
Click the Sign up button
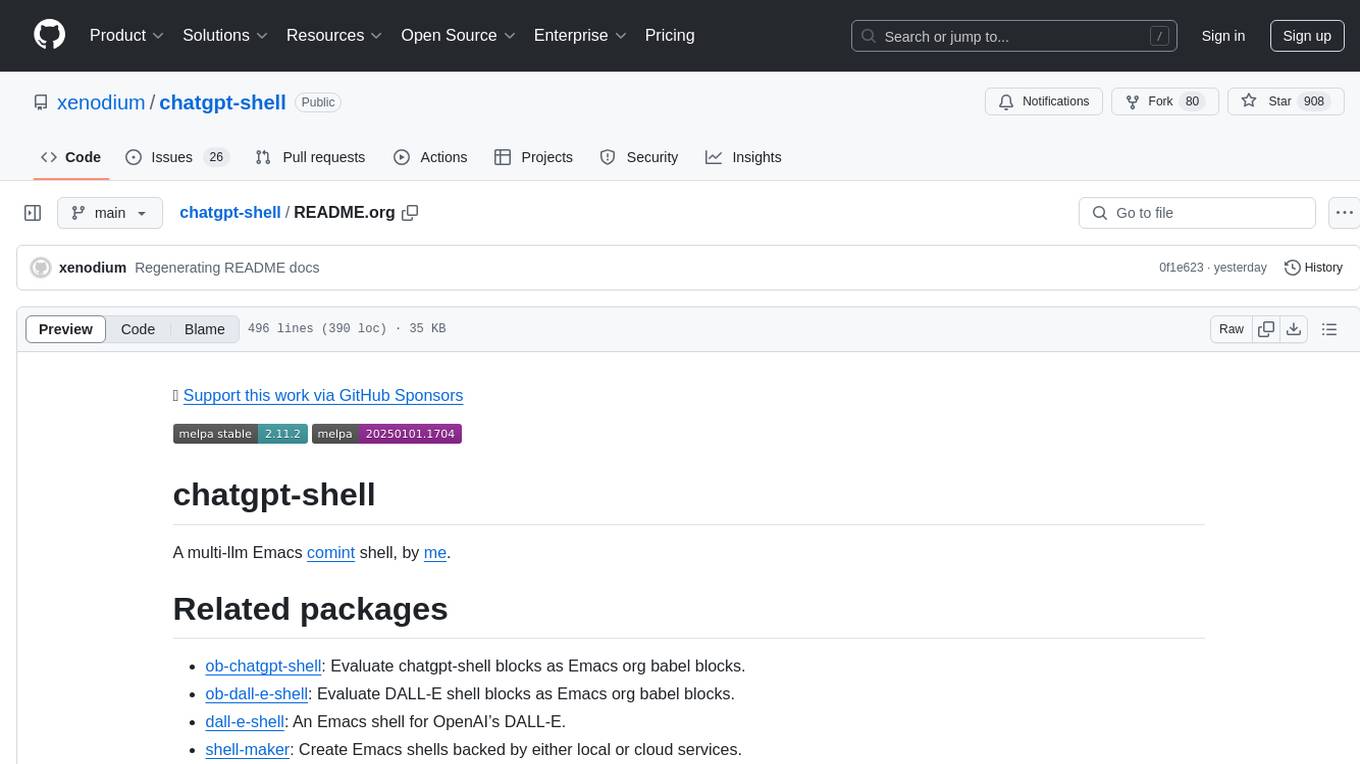coord(1307,36)
